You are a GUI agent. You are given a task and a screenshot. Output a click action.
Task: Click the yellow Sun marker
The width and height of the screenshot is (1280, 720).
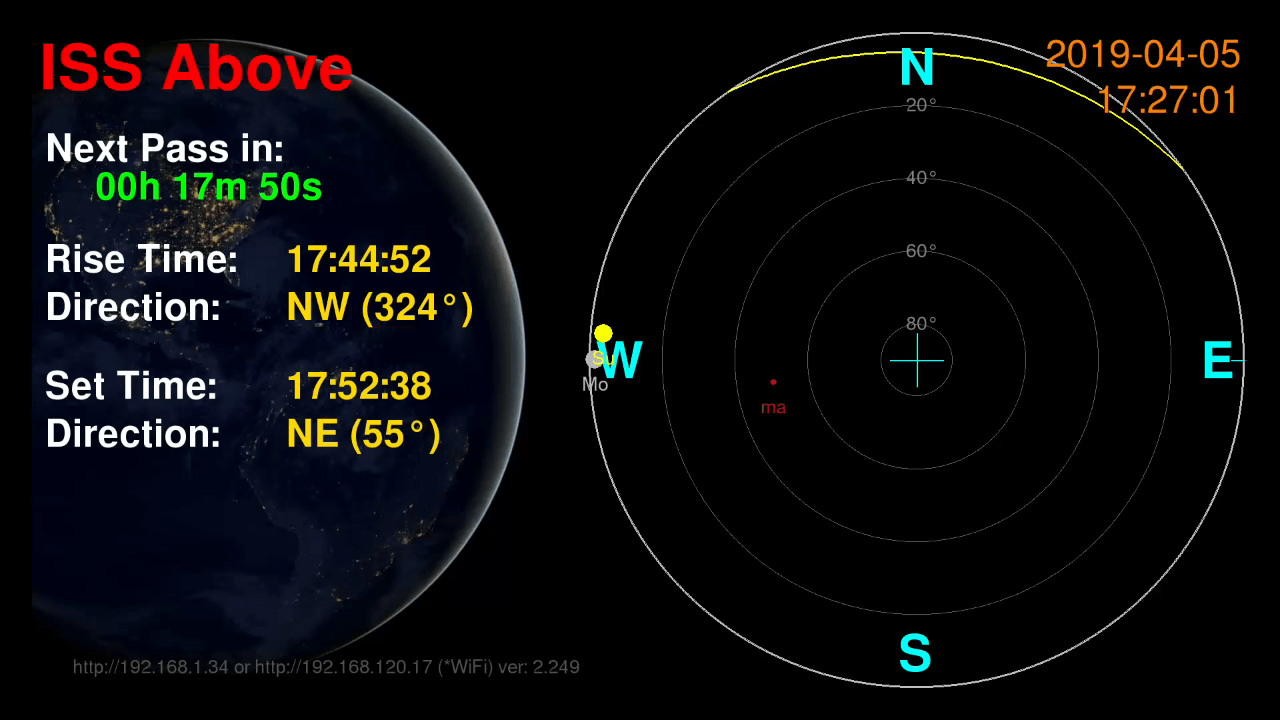[603, 333]
